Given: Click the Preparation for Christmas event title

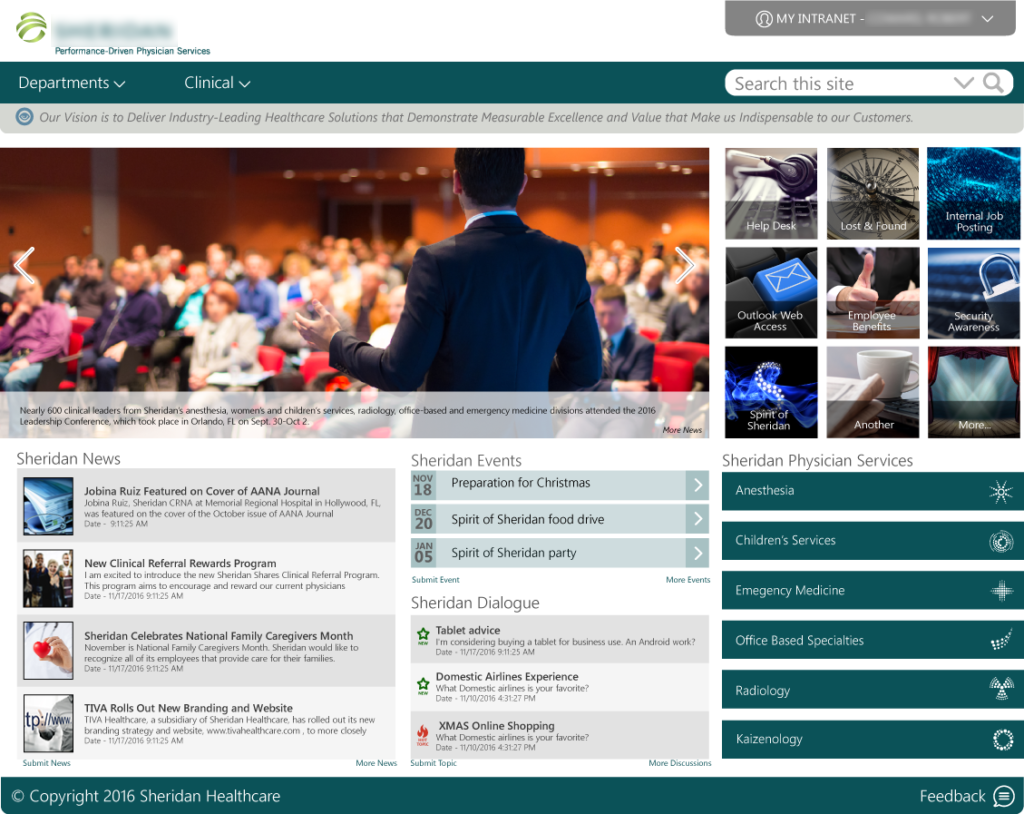Looking at the screenshot, I should tap(520, 483).
